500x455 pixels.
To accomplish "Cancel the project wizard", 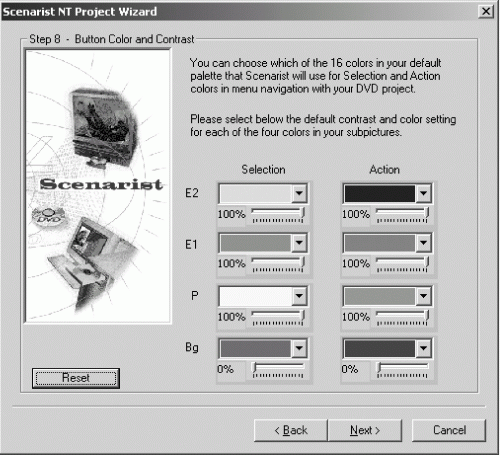I will 449,430.
